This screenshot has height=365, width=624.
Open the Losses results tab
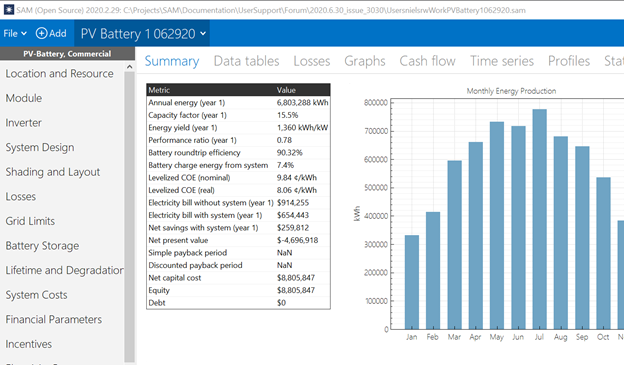312,61
